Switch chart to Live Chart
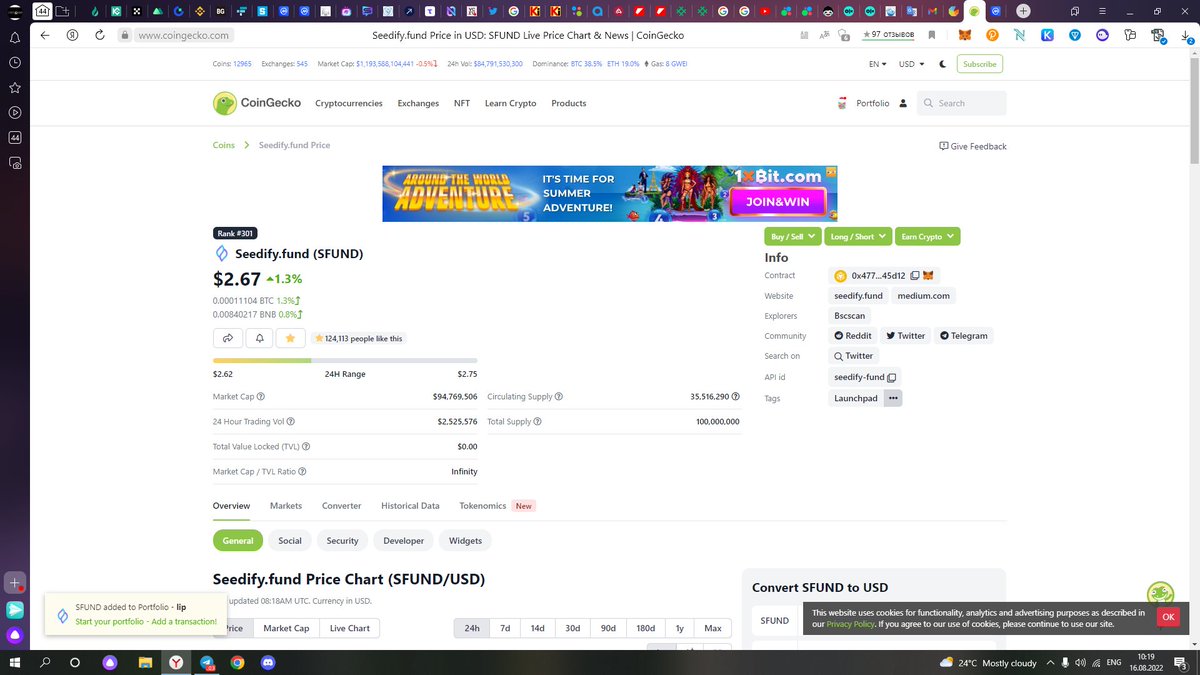The image size is (1200, 675). click(x=349, y=628)
